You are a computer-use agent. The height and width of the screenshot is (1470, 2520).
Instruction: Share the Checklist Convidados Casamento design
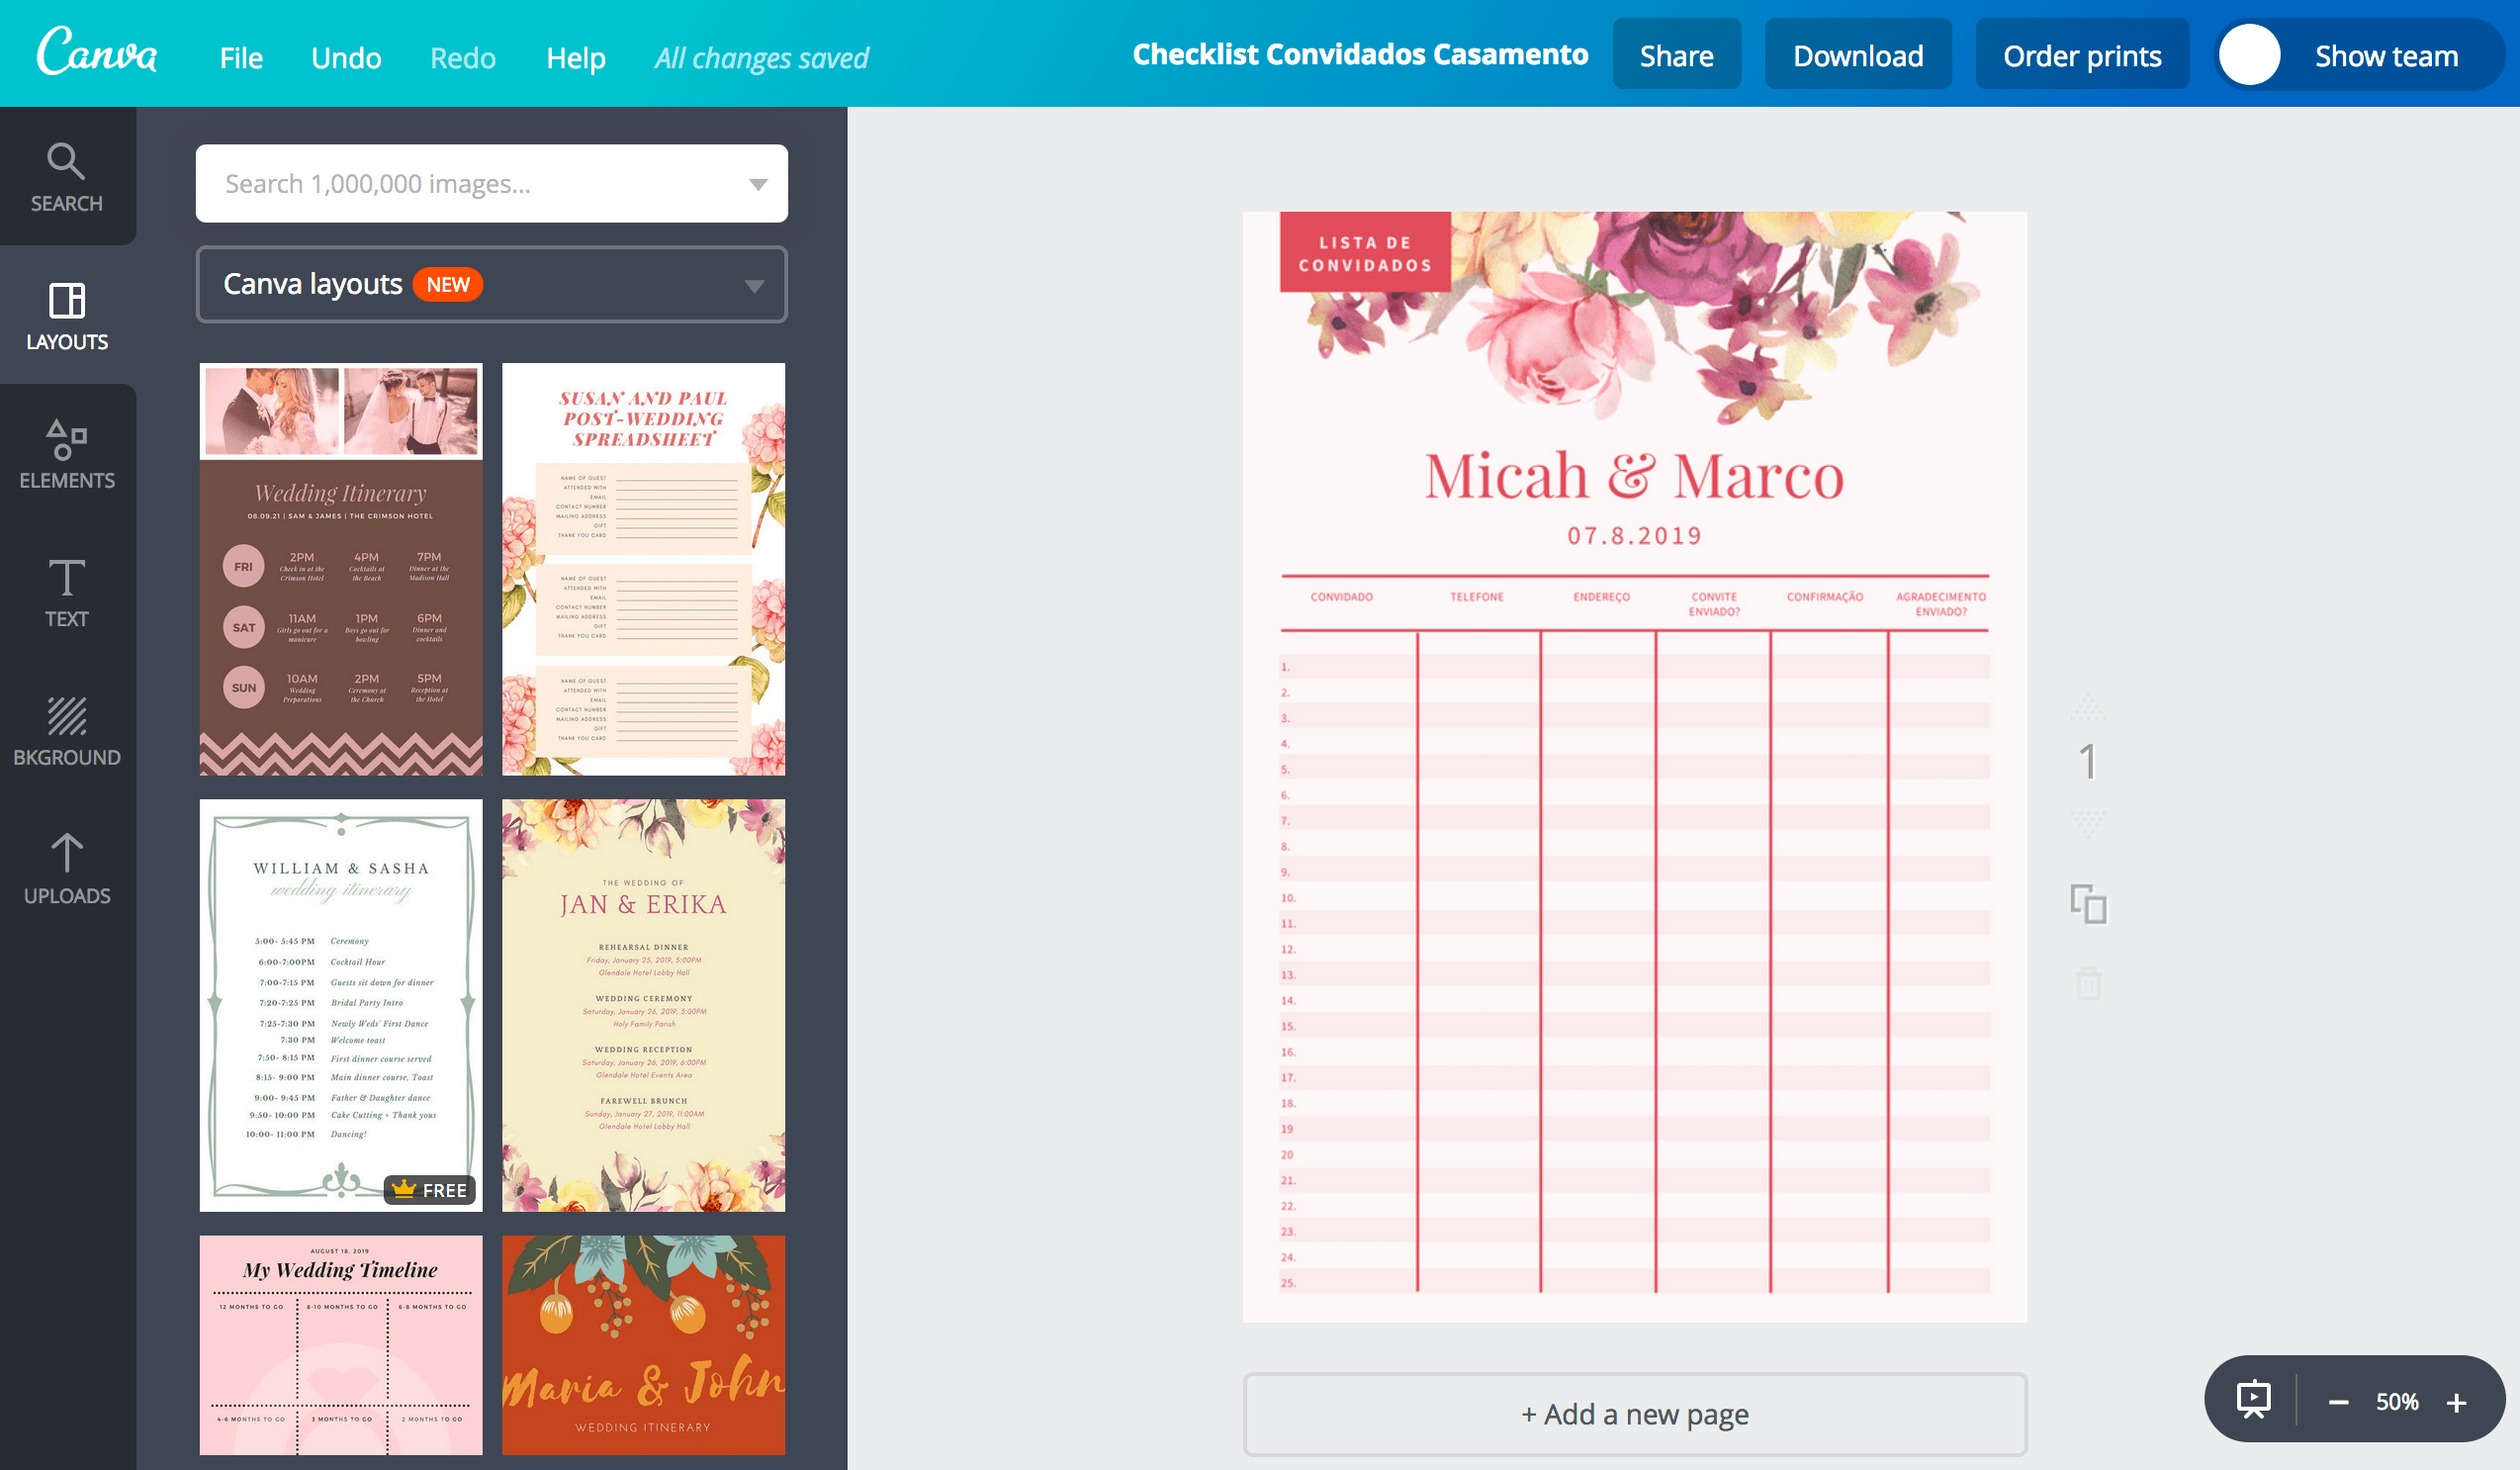click(x=1676, y=55)
